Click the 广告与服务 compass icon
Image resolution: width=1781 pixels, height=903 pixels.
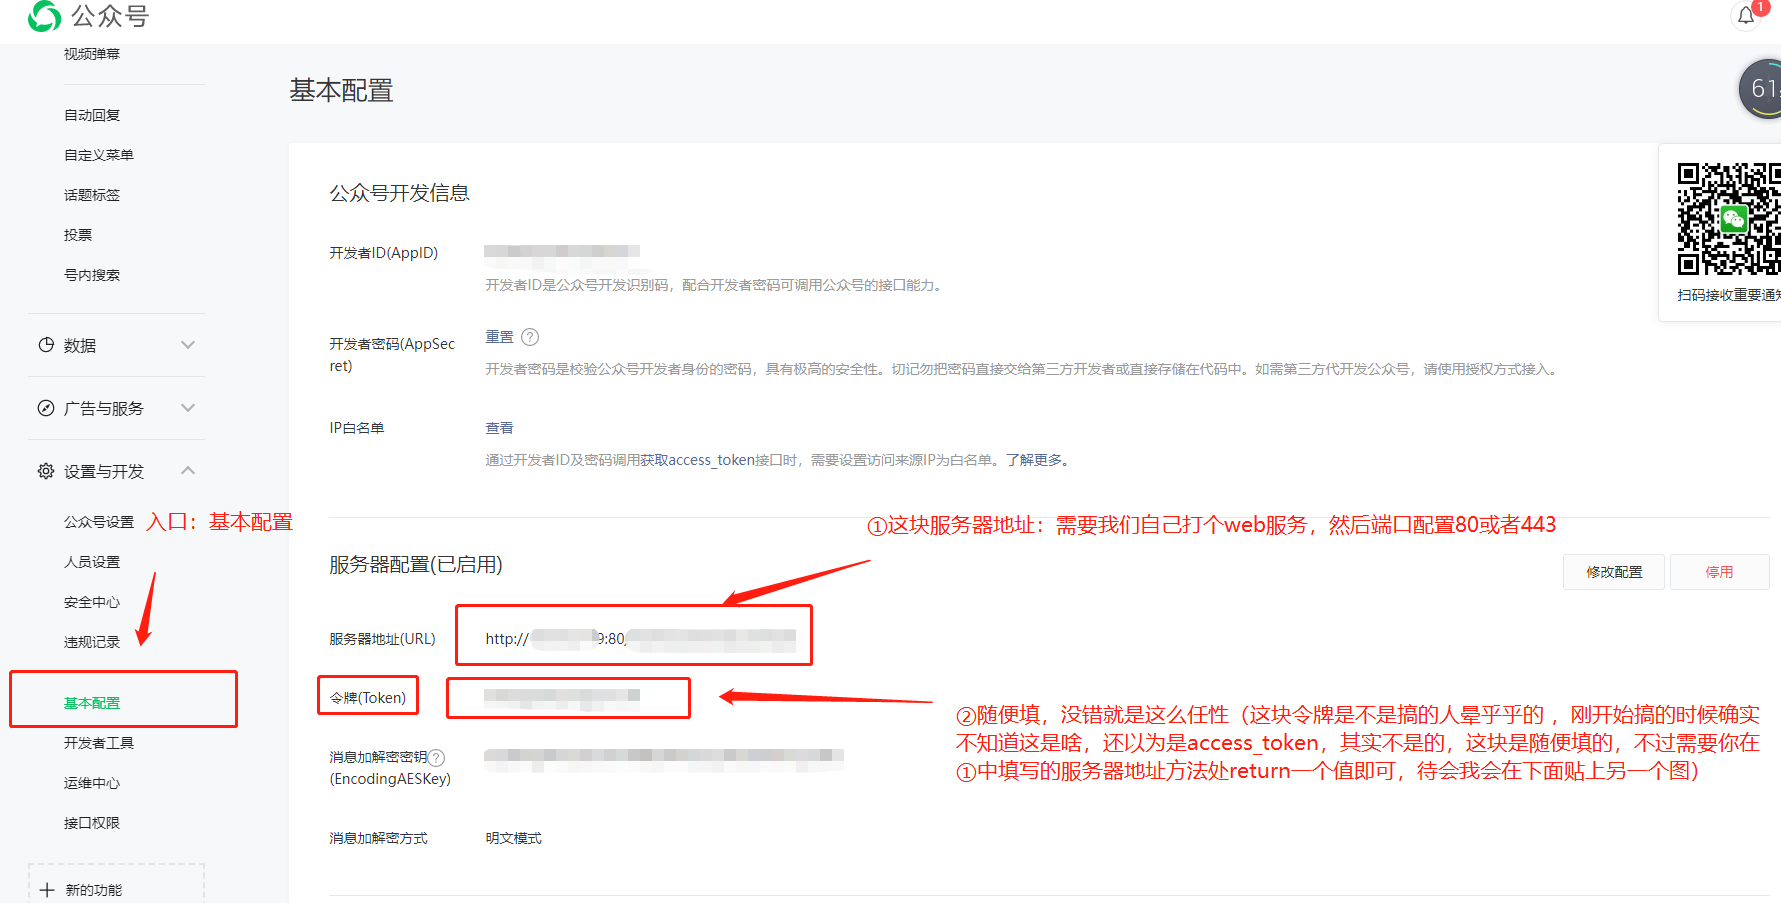(46, 408)
